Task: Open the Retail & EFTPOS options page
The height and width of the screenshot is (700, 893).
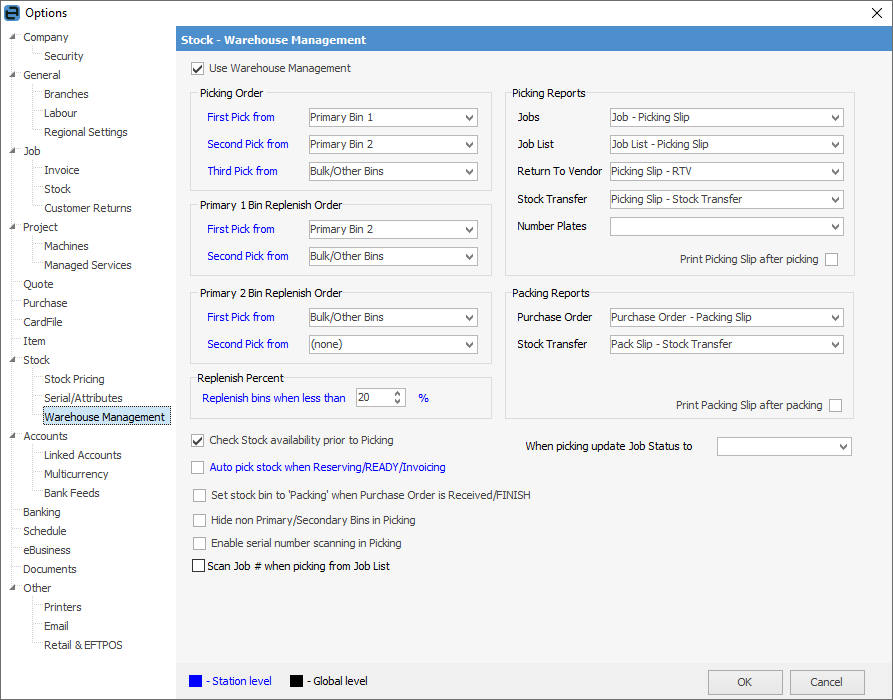Action: click(83, 645)
